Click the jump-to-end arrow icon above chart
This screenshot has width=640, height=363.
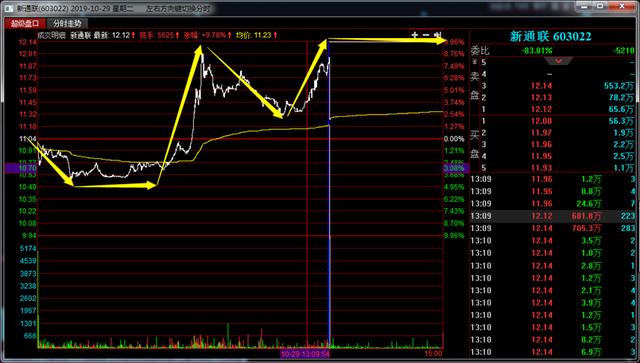click(438, 35)
